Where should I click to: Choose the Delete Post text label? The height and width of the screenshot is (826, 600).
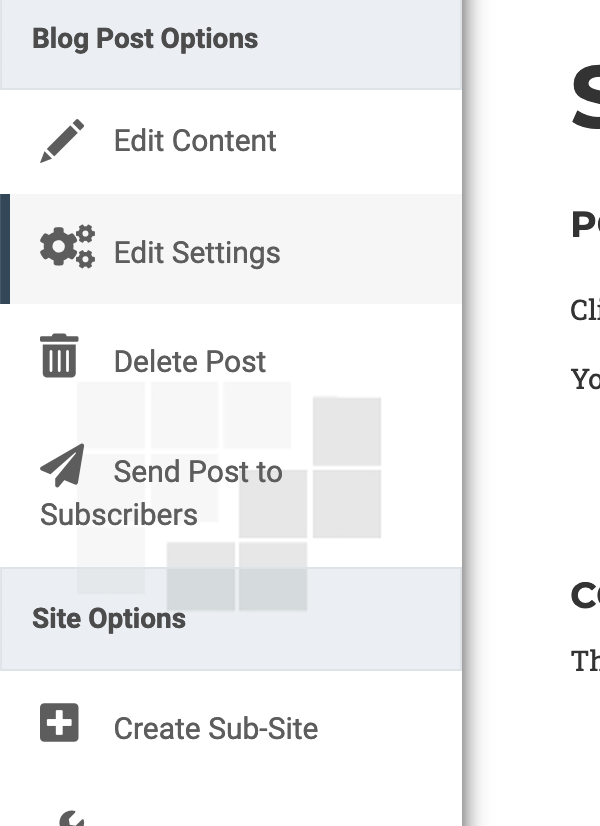(x=190, y=361)
